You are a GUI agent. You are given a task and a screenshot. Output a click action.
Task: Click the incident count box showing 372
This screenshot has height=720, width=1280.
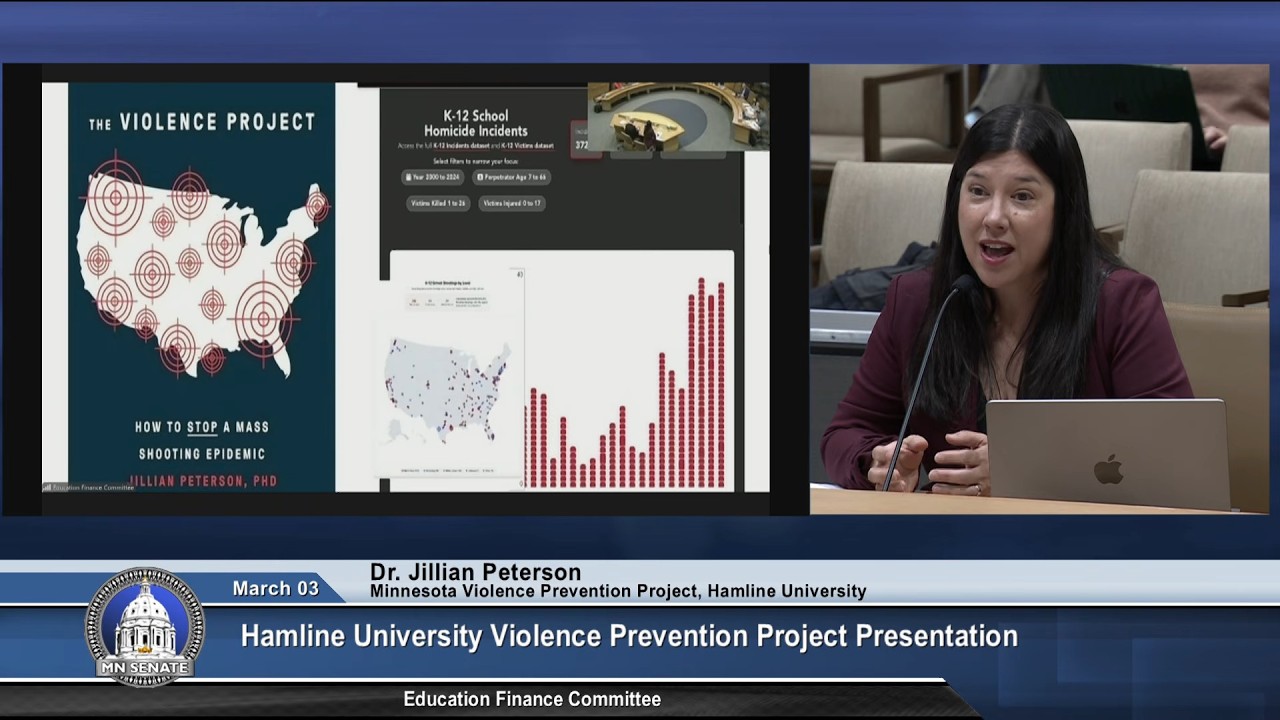pos(579,138)
